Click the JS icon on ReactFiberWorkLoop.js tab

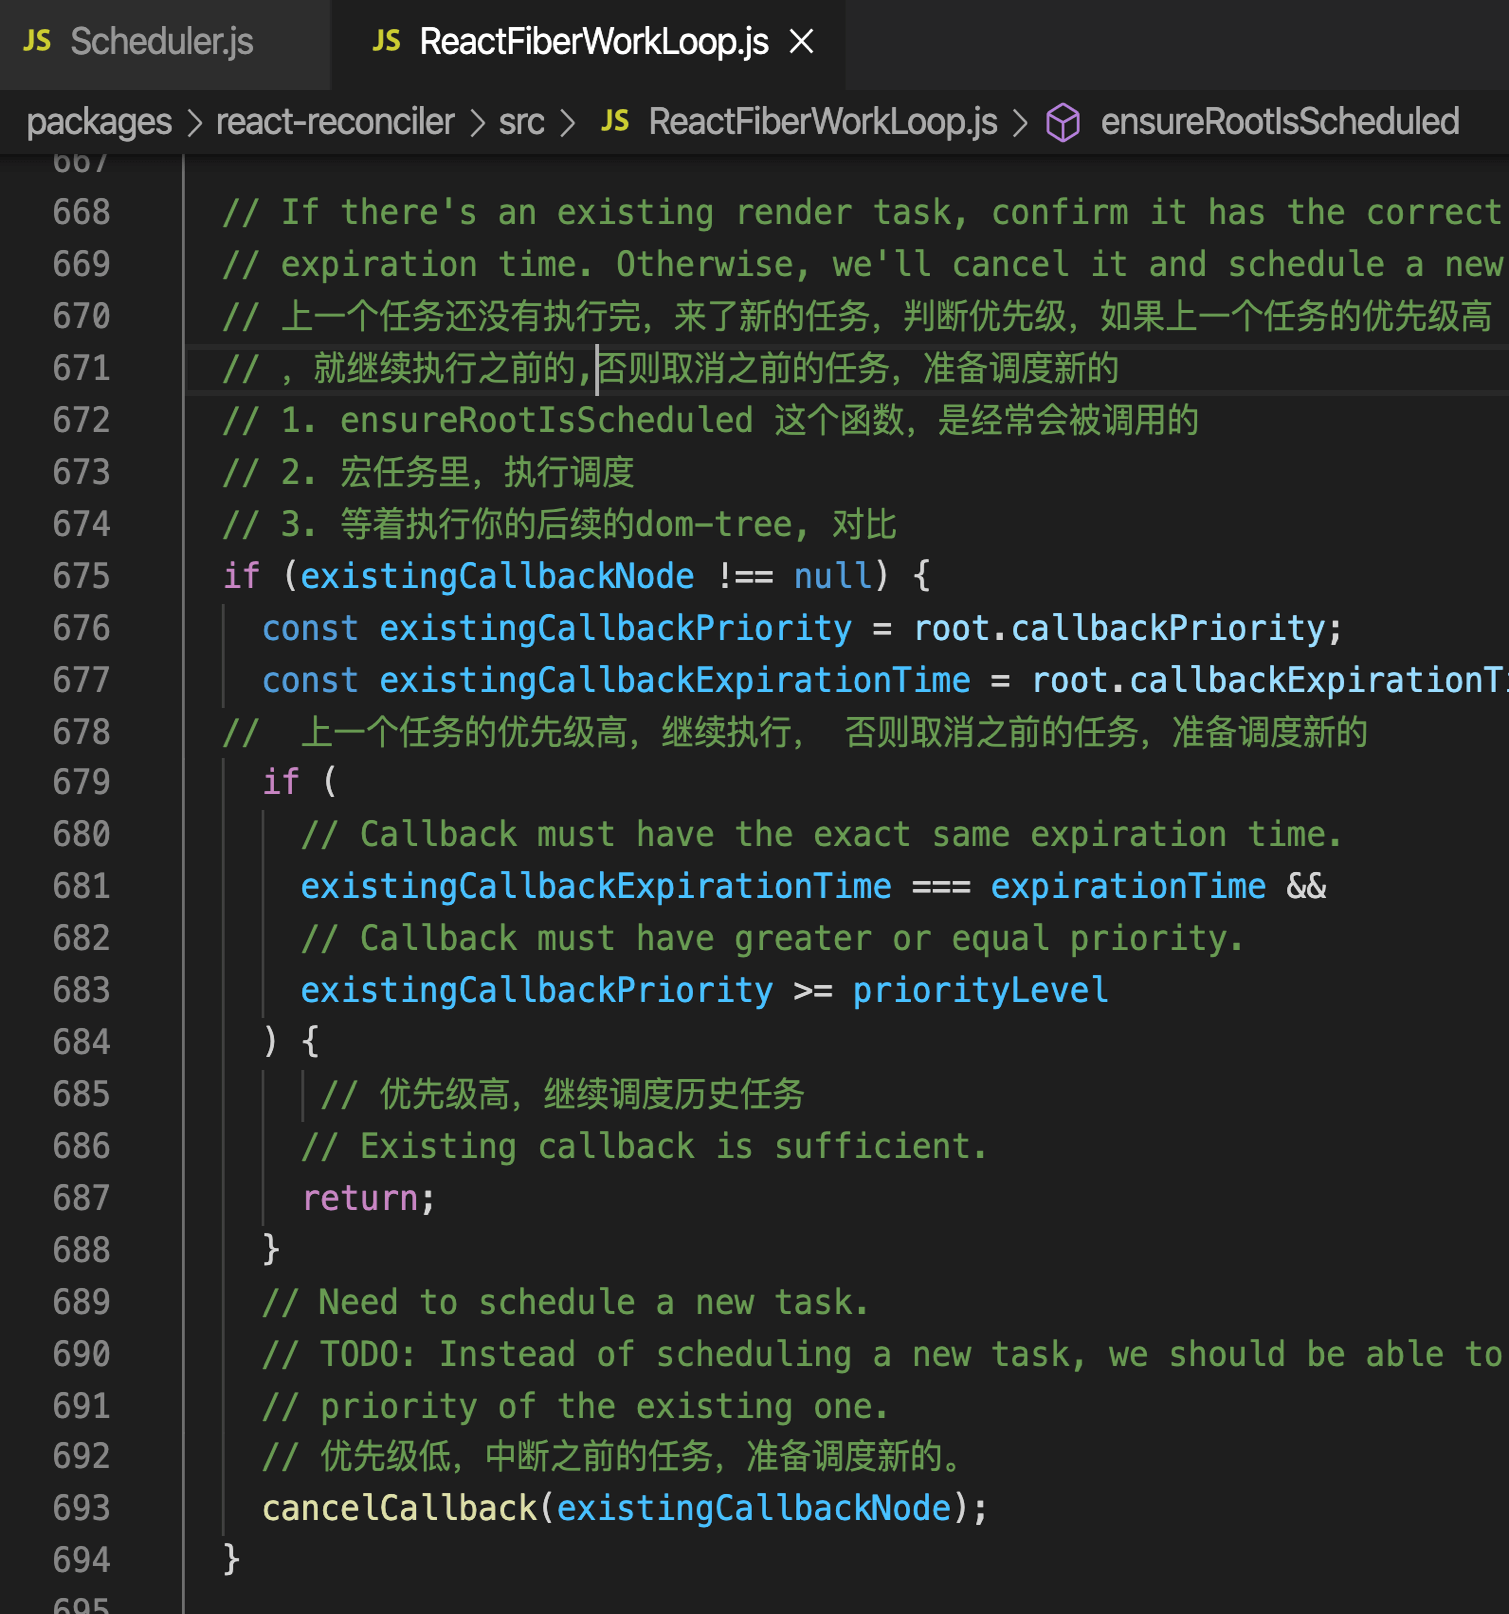386,42
